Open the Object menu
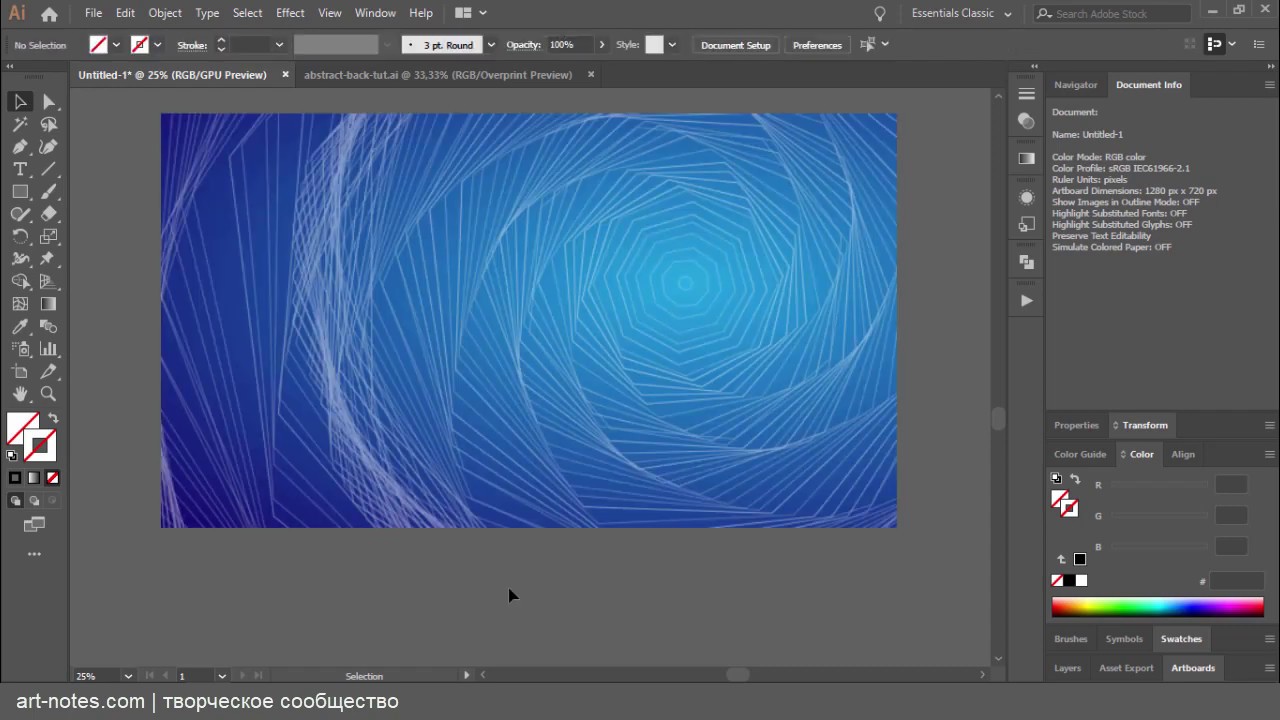 coord(165,13)
